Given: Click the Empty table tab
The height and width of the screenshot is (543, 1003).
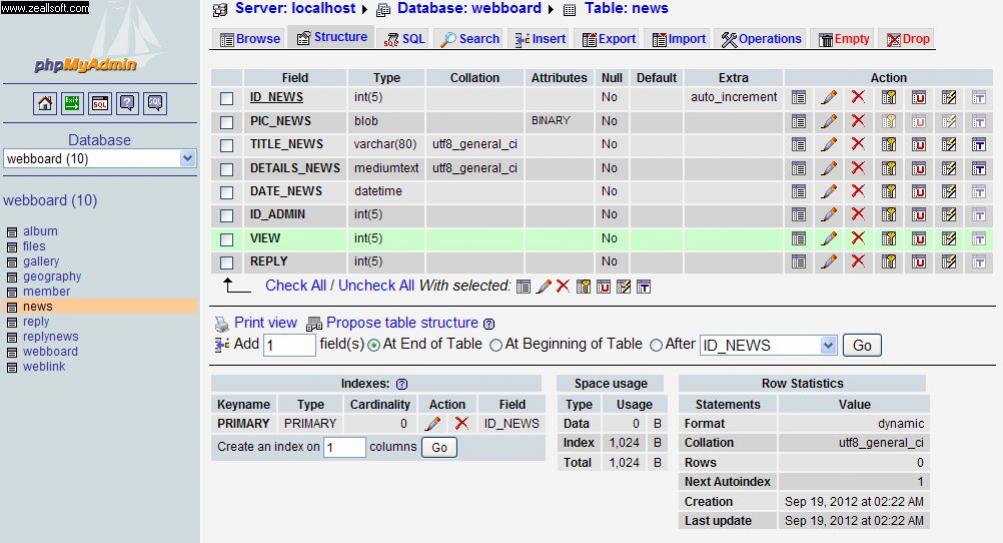Looking at the screenshot, I should pyautogui.click(x=844, y=39).
